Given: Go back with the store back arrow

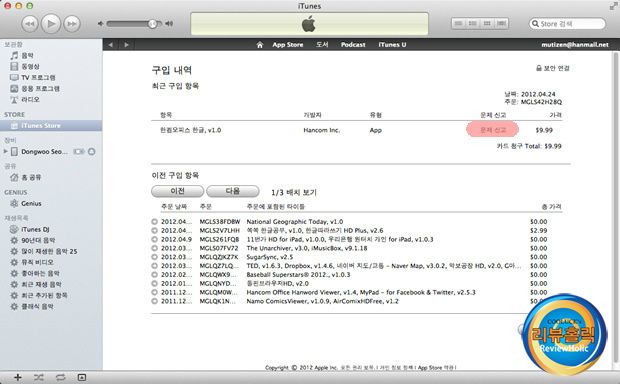Looking at the screenshot, I should click(x=111, y=45).
